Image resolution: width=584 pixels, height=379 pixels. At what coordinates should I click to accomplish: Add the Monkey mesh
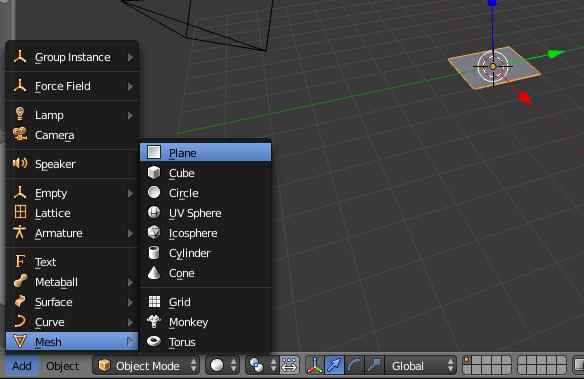(206, 322)
